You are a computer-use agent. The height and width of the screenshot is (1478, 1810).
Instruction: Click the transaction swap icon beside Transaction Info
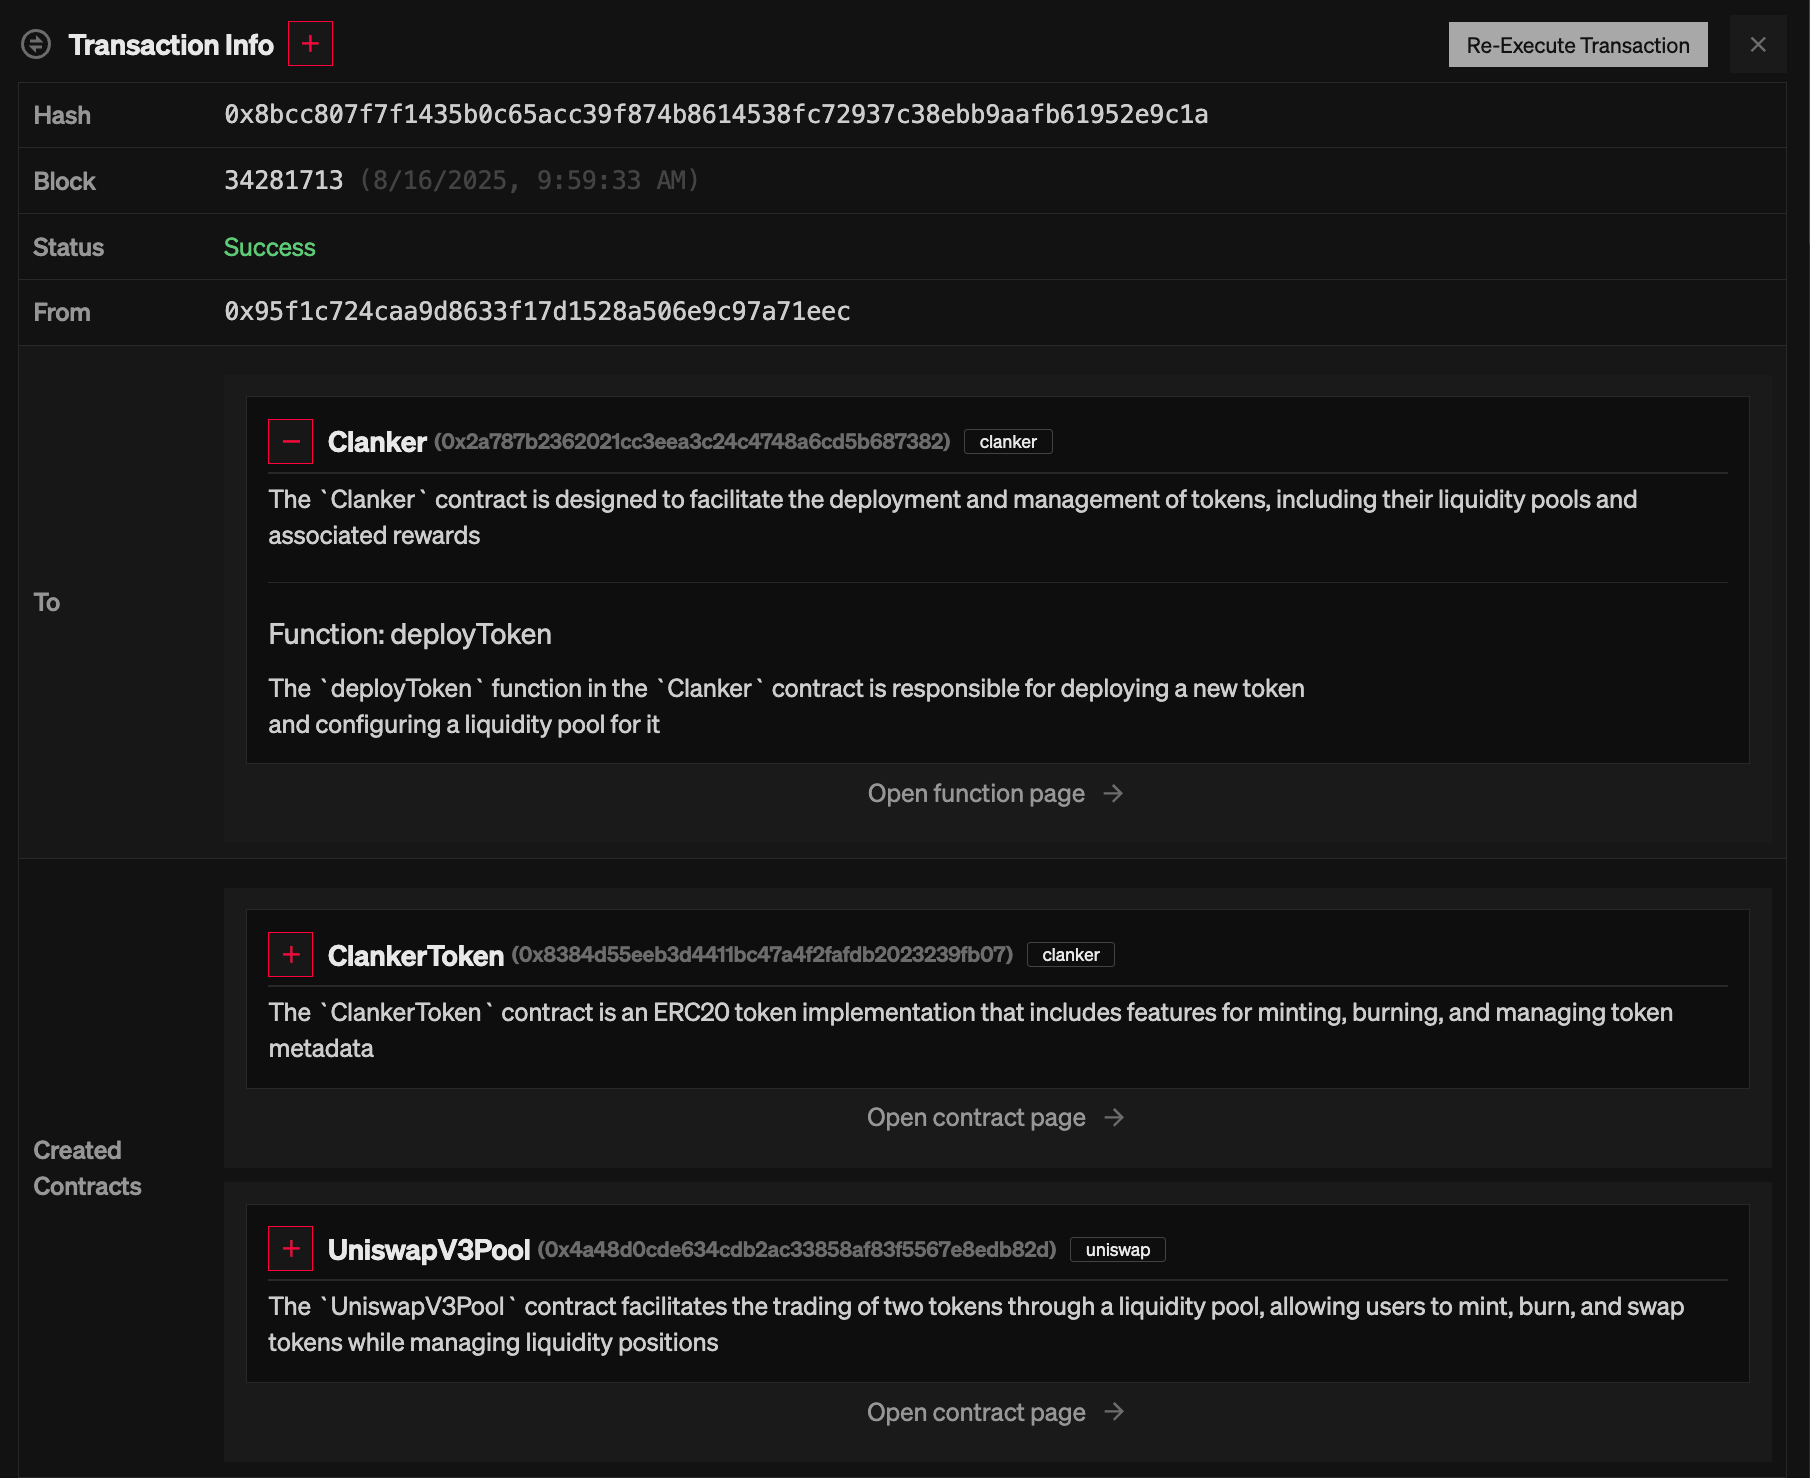[36, 44]
